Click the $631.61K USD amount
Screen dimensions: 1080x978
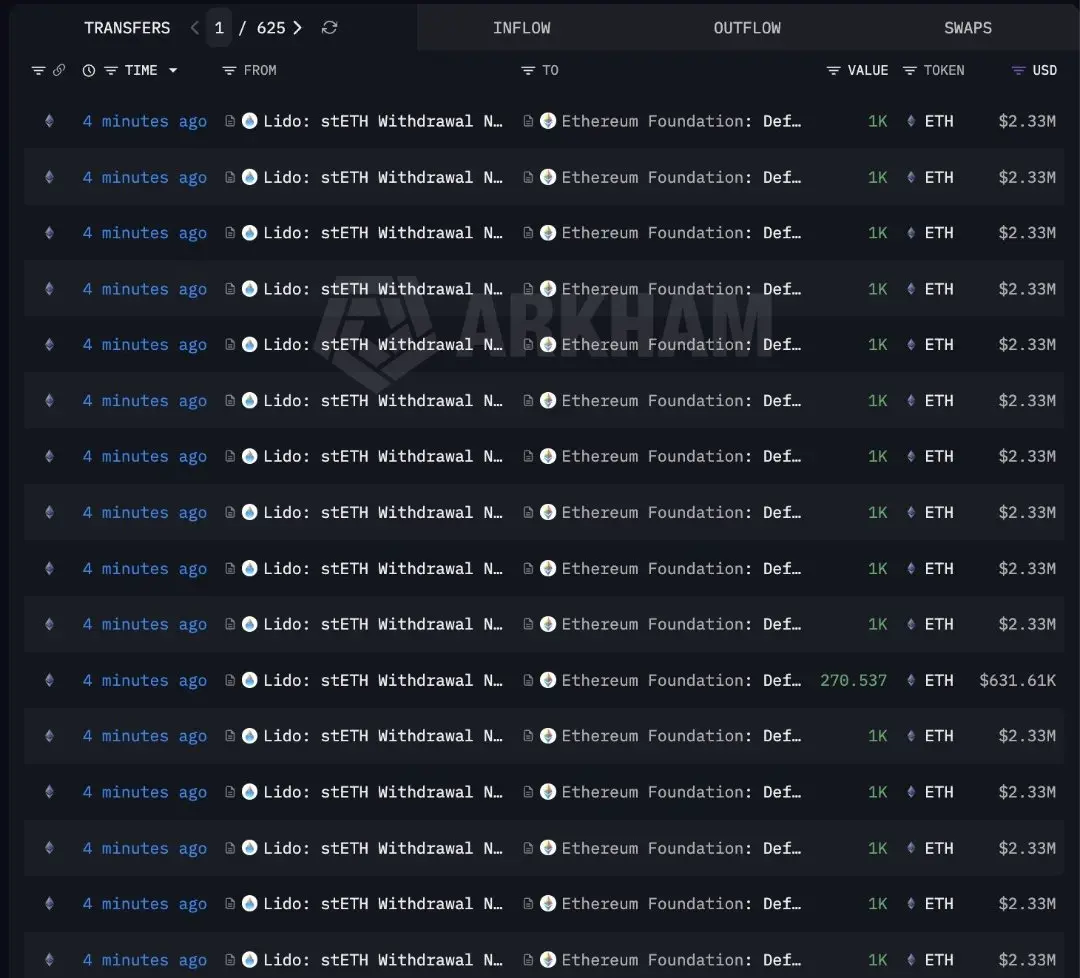tap(1017, 680)
